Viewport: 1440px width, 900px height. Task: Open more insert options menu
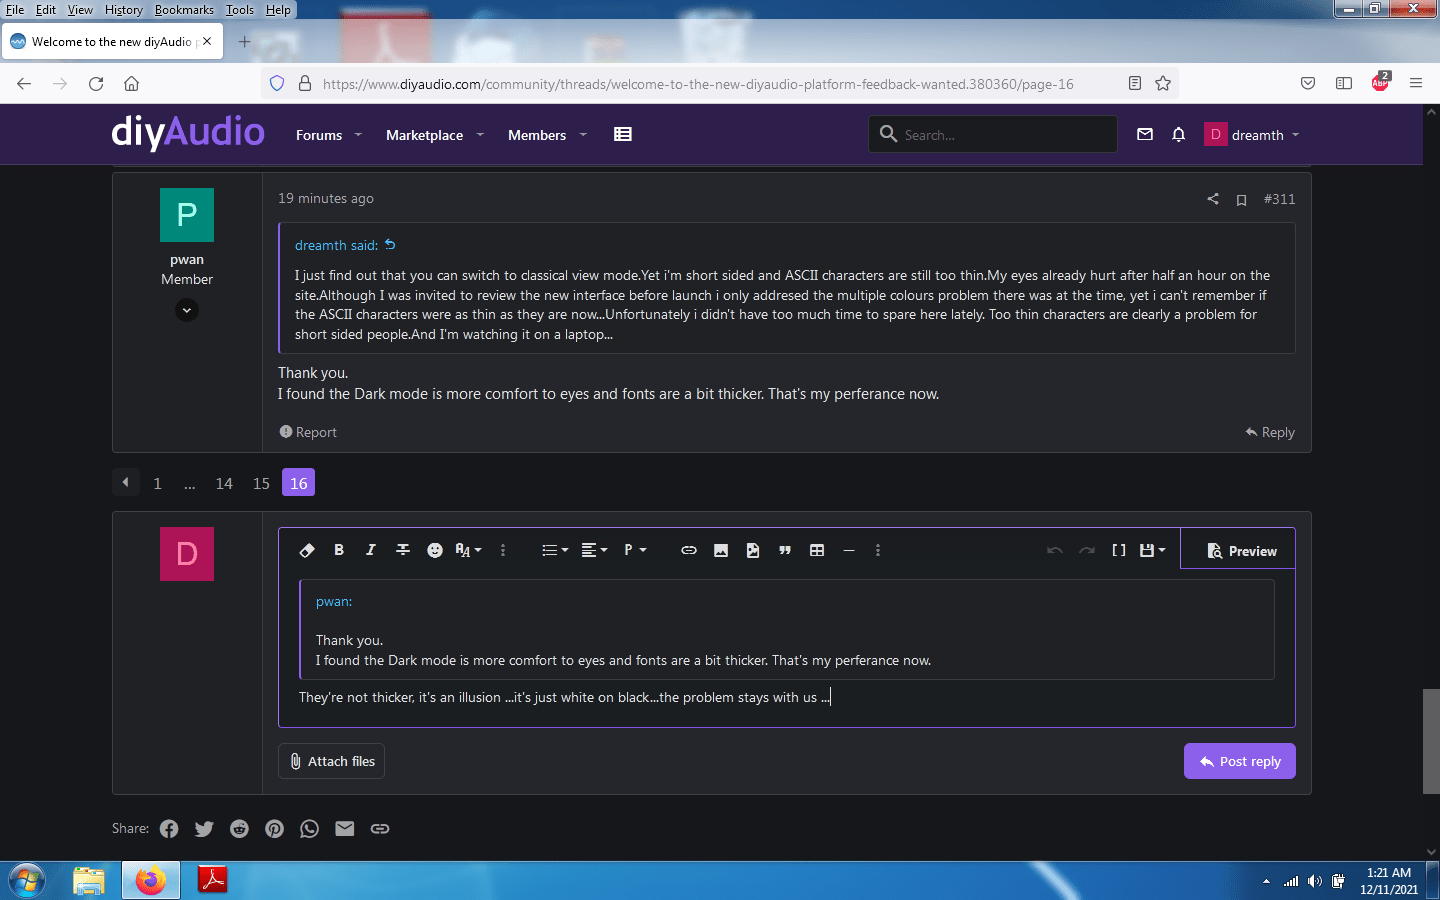(878, 550)
